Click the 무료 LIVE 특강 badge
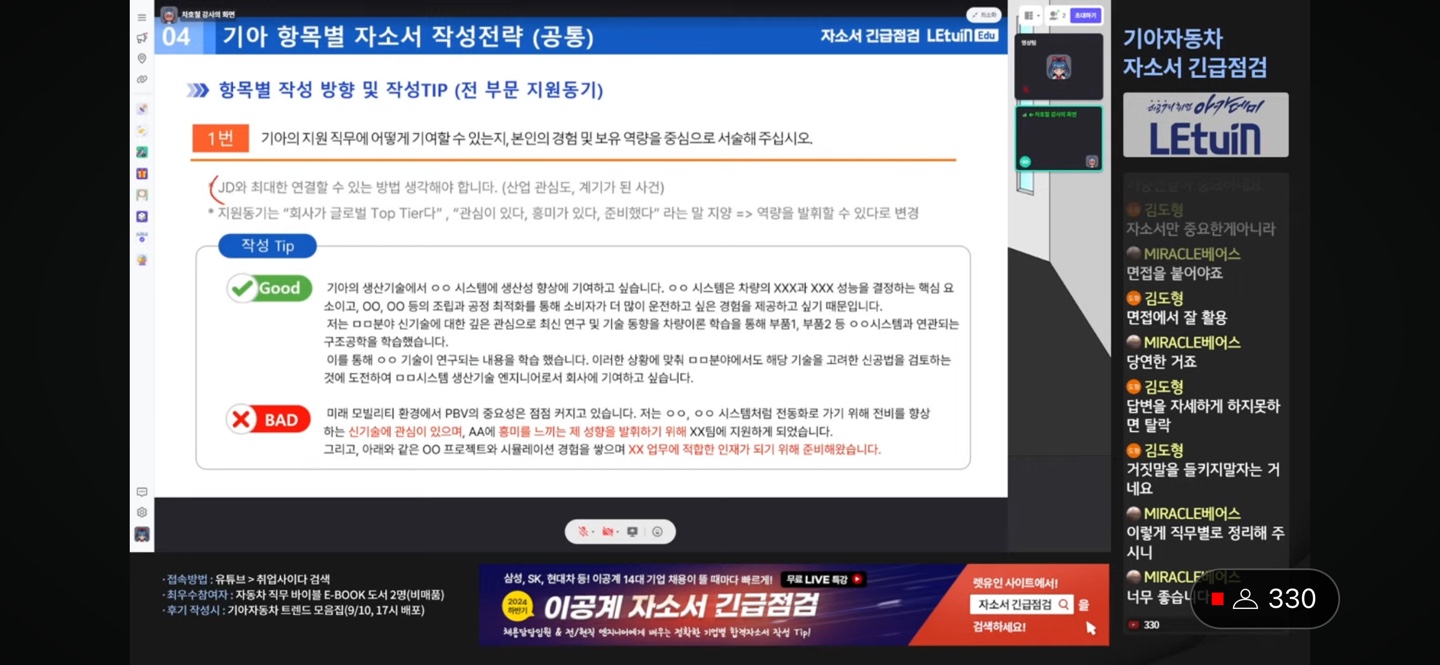Viewport: 1440px width, 665px height. tap(822, 579)
